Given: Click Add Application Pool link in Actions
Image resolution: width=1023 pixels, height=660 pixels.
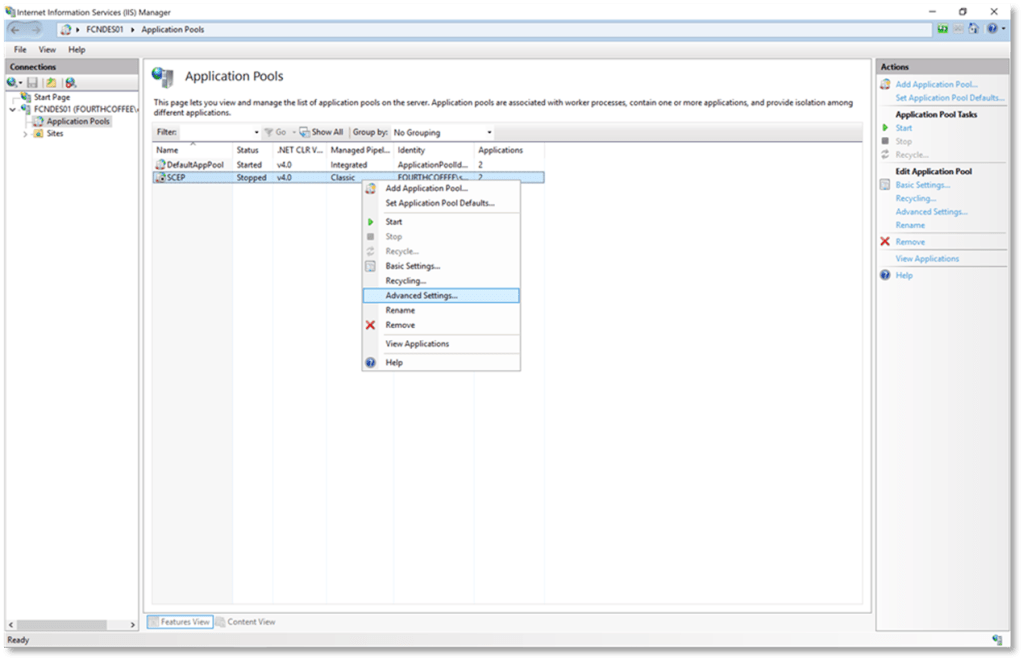Looking at the screenshot, I should click(x=936, y=85).
